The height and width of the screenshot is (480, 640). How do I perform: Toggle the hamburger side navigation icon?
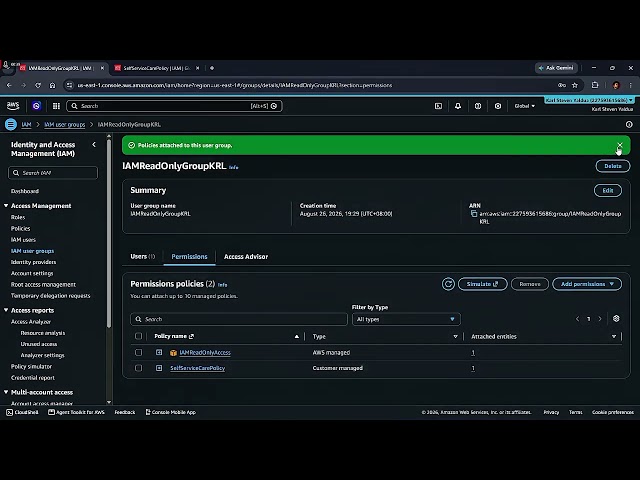[x=11, y=124]
